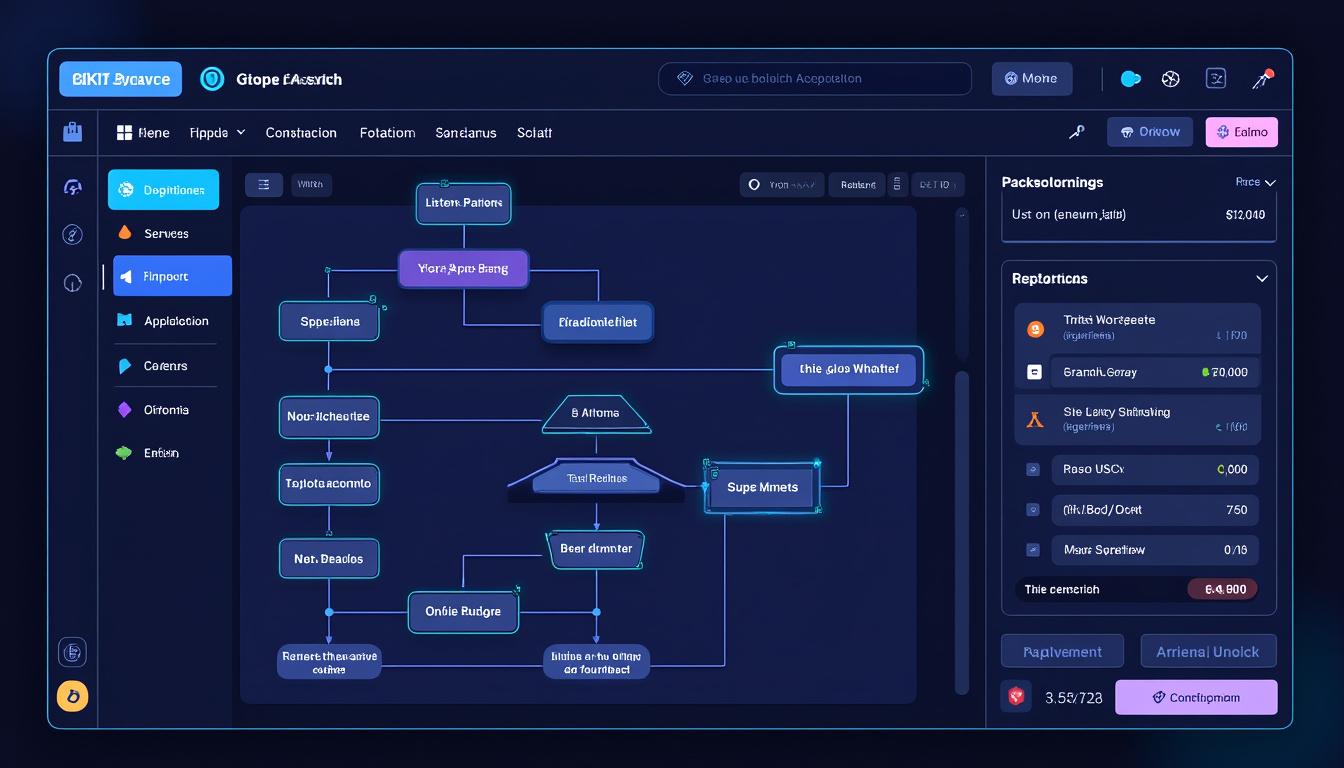1344x768 pixels.
Task: Open the Fotatiom menu
Action: pyautogui.click(x=387, y=132)
